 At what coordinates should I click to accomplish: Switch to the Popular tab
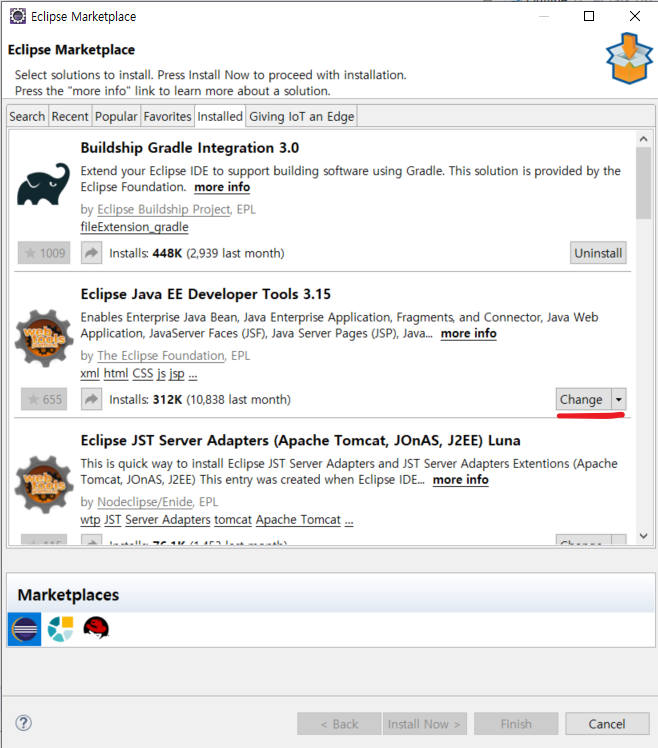116,116
